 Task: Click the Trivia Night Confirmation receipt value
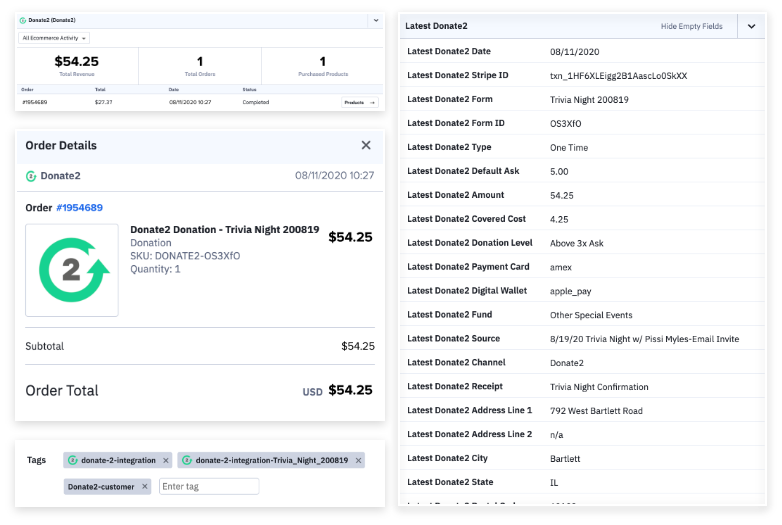point(599,387)
